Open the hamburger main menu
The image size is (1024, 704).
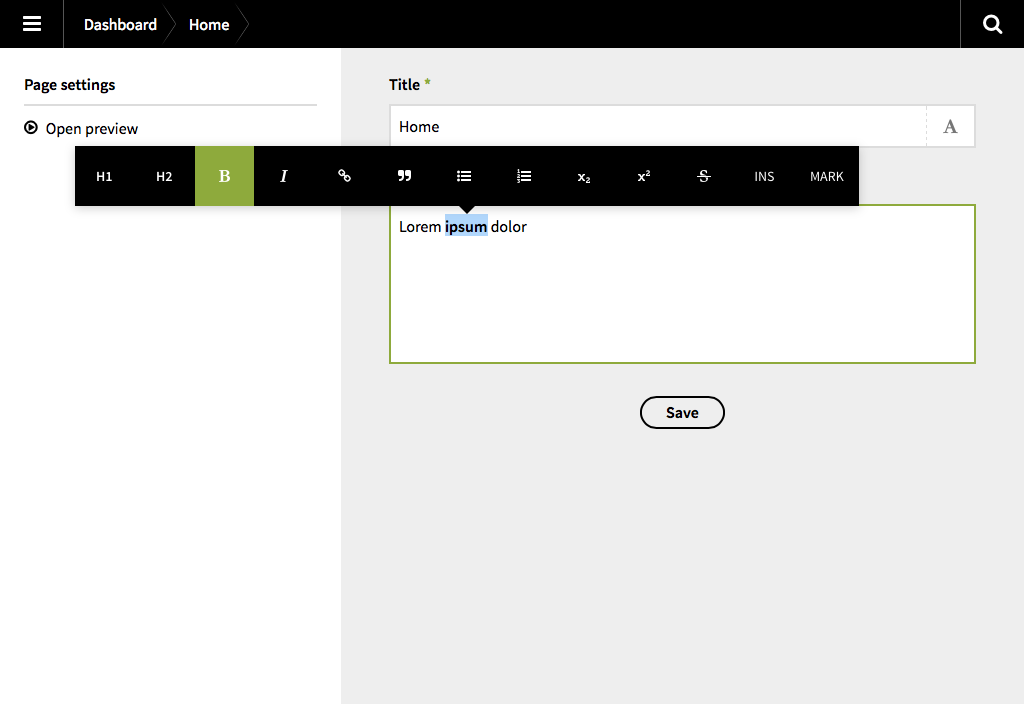[x=32, y=24]
